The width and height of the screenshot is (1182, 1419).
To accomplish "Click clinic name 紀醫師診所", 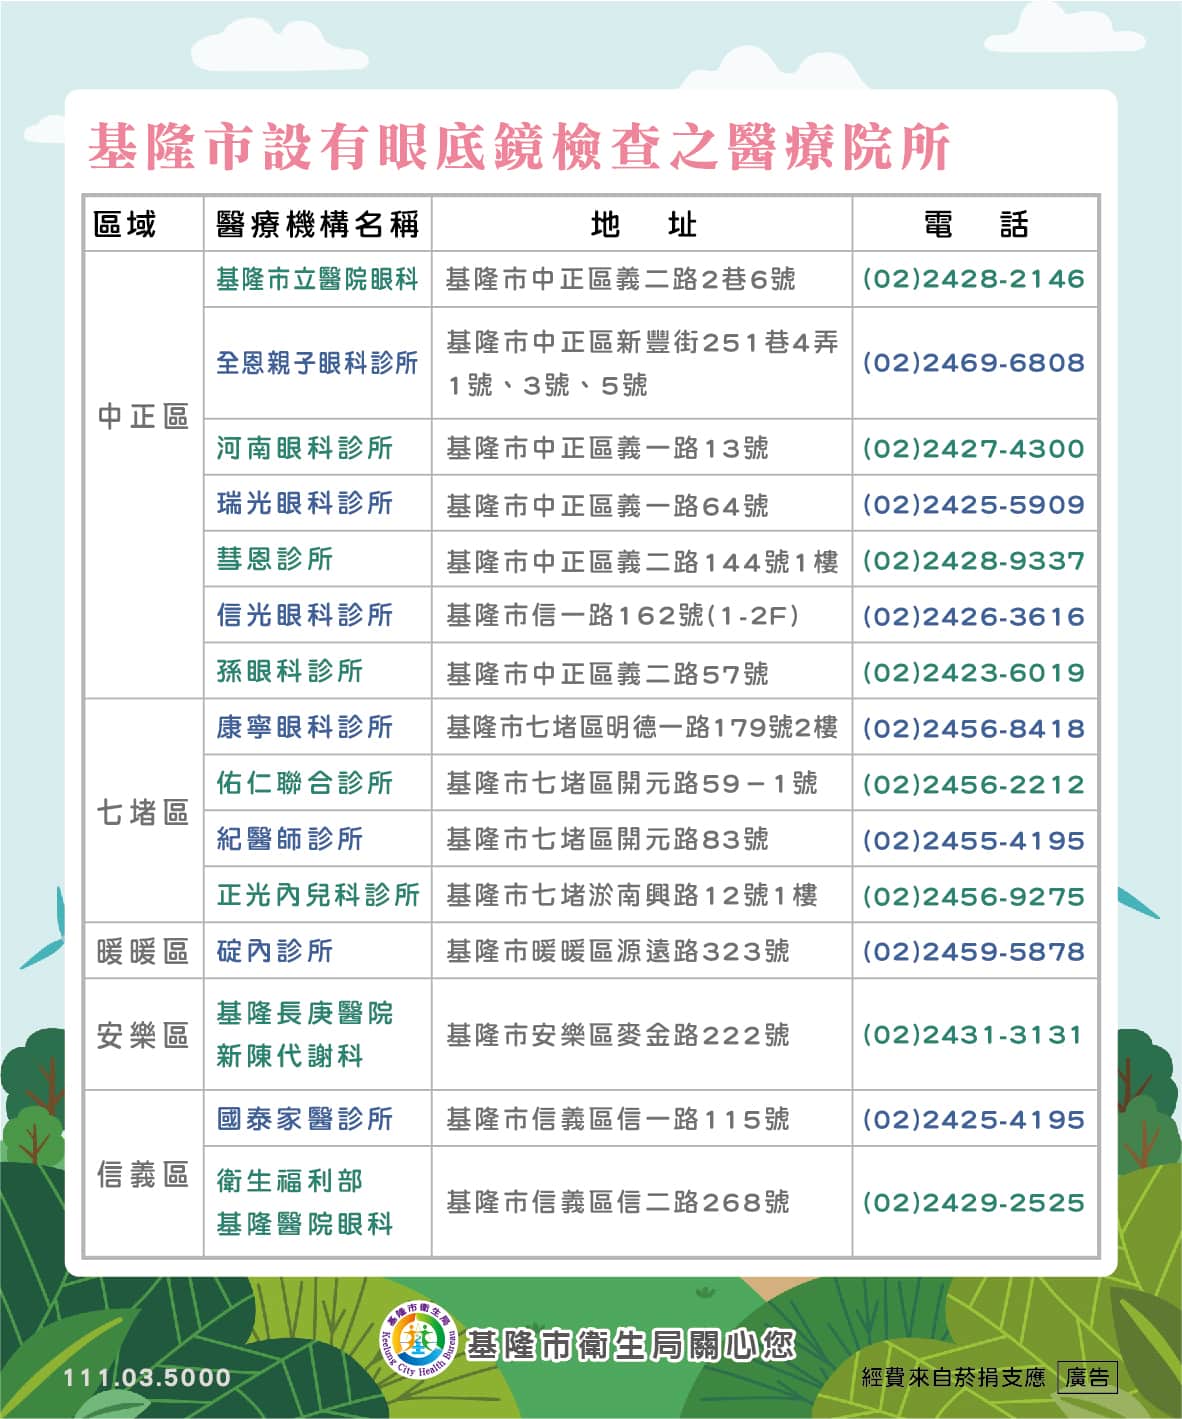I will coord(289,839).
